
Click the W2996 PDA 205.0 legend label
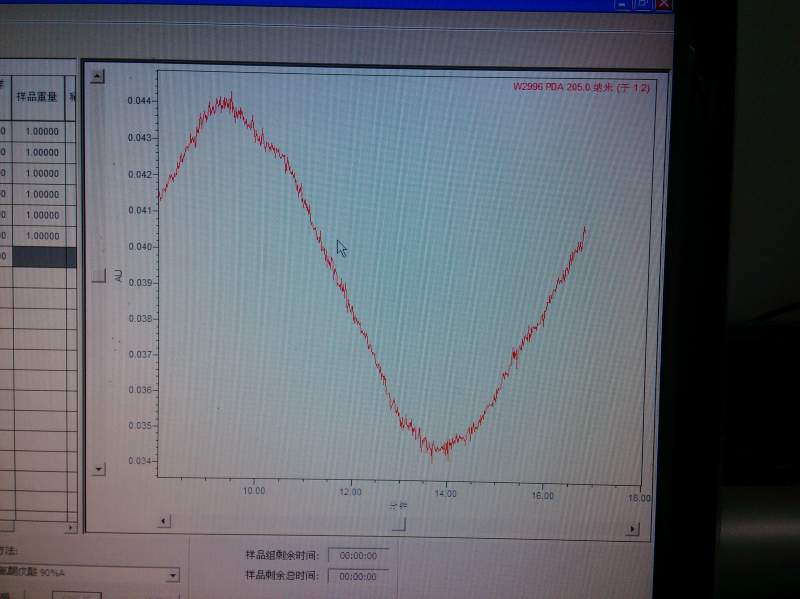pyautogui.click(x=581, y=87)
